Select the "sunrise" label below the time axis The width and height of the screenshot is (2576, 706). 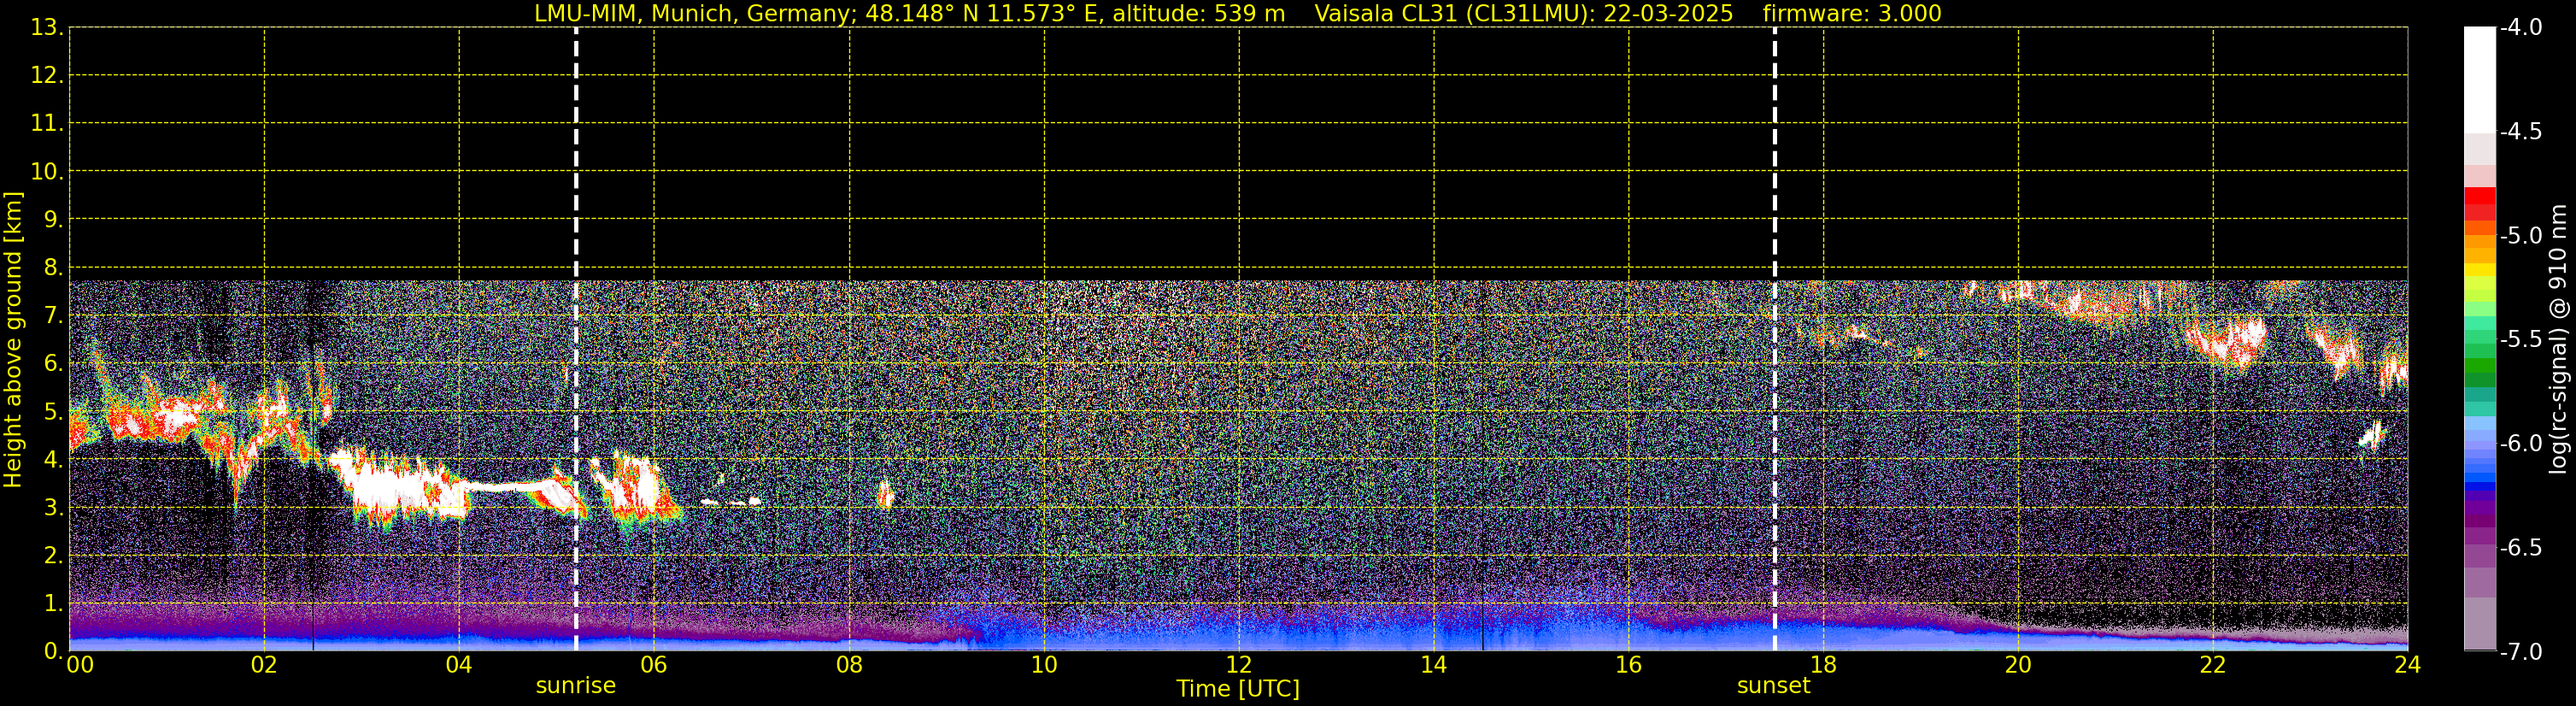click(576, 686)
